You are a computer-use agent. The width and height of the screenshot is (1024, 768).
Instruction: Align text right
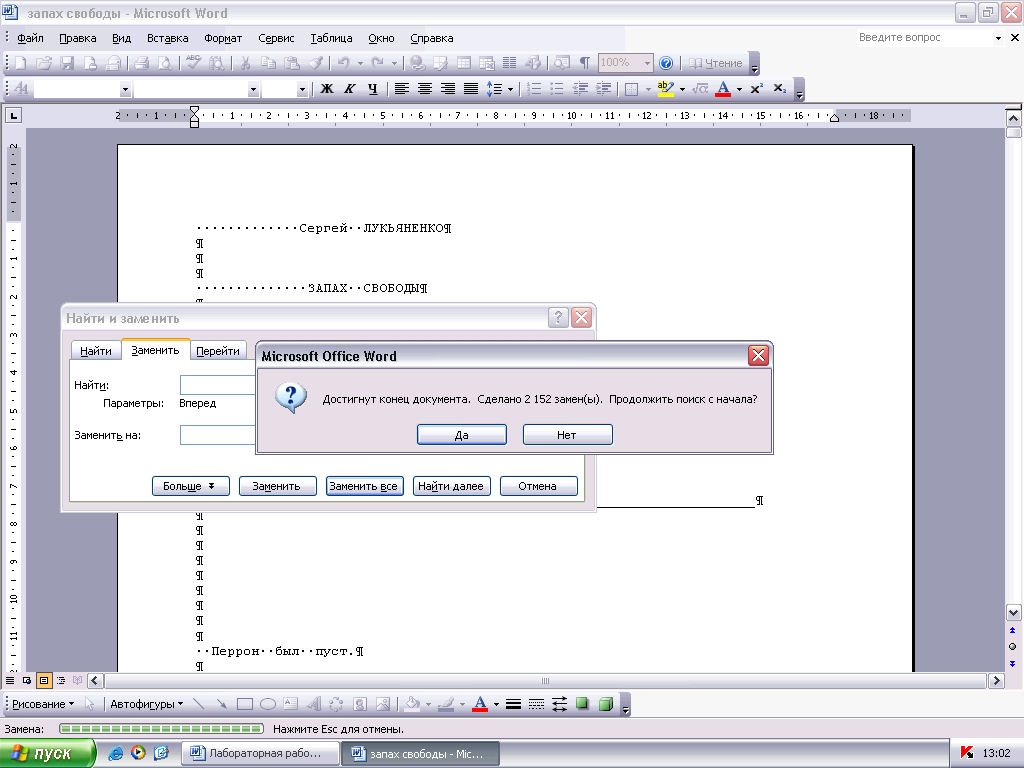click(447, 89)
